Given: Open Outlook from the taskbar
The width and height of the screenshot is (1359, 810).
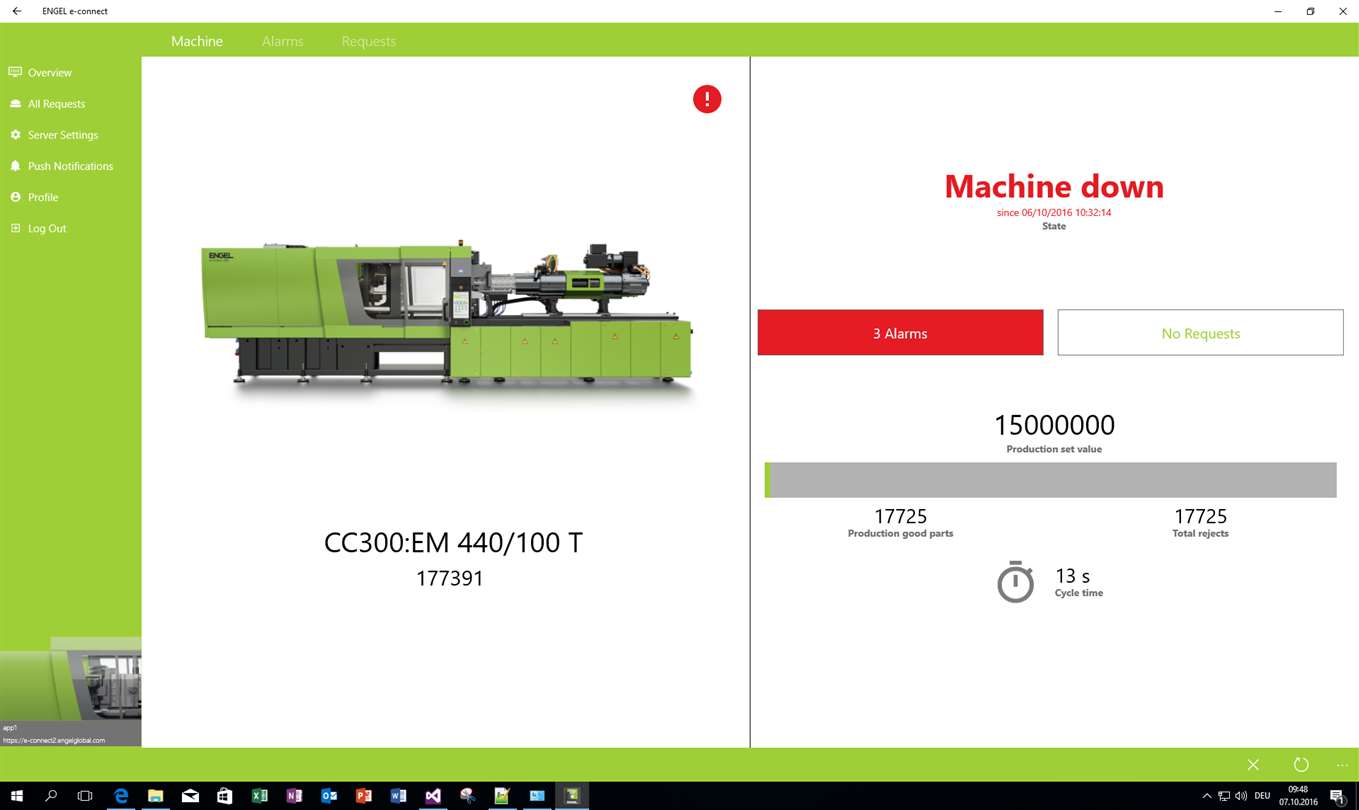Looking at the screenshot, I should (329, 796).
